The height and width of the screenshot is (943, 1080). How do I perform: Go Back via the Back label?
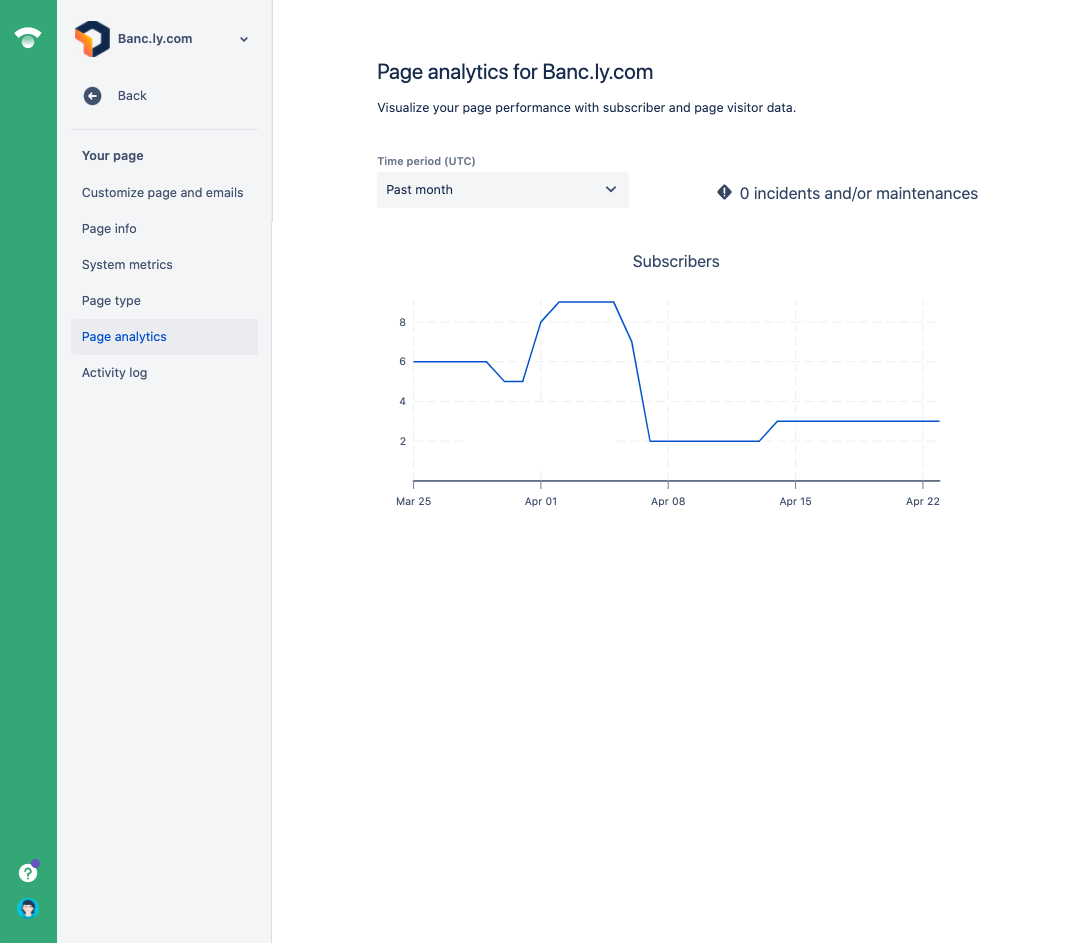pyautogui.click(x=132, y=96)
